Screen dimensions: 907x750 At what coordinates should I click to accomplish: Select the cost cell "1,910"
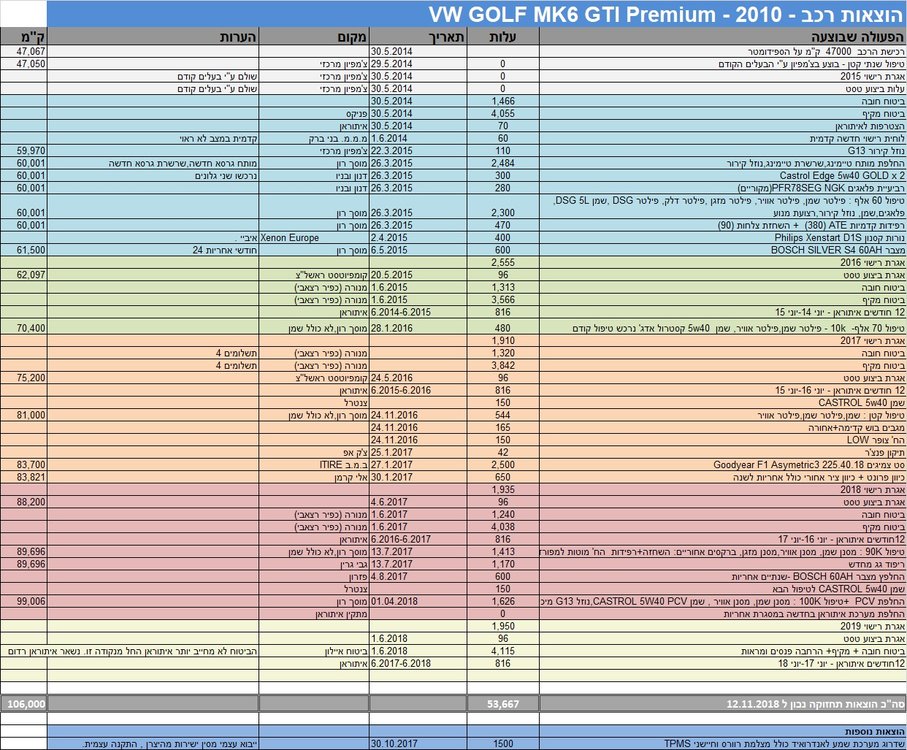503,341
